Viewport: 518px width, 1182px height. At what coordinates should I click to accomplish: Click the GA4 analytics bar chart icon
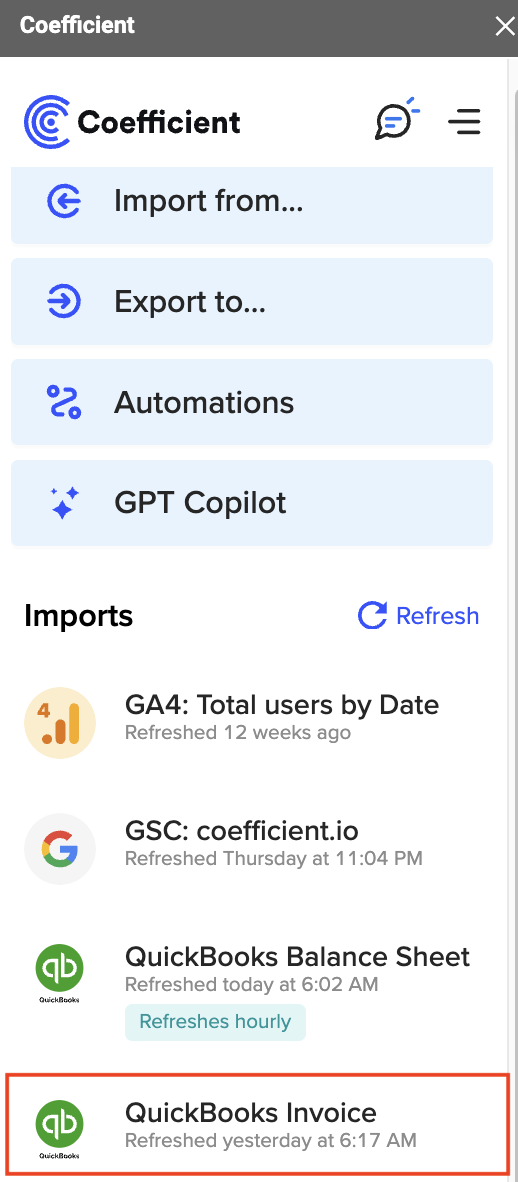pyautogui.click(x=60, y=723)
